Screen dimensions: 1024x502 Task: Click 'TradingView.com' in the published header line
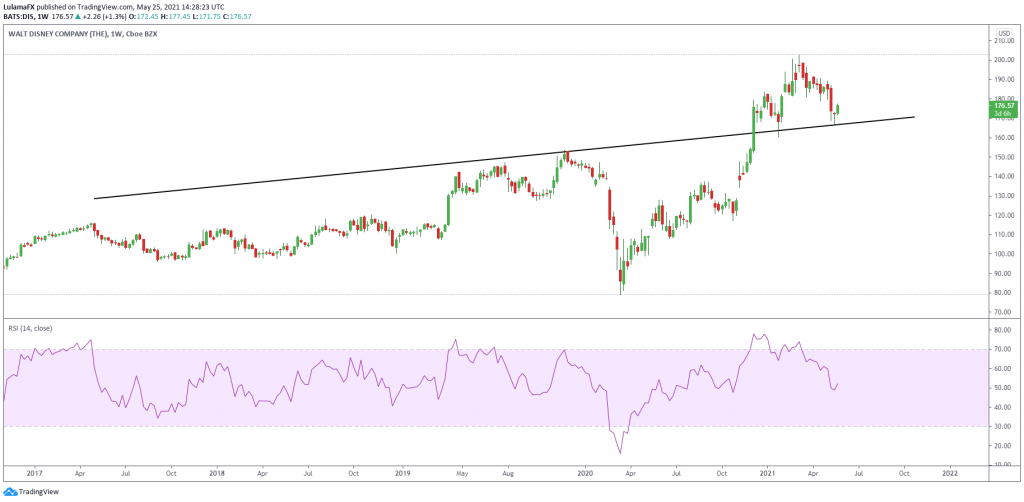coord(104,7)
